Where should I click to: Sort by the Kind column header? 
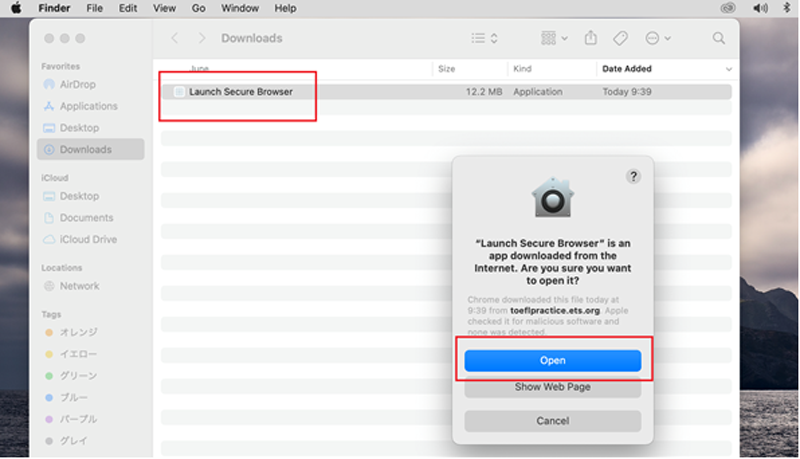pos(522,69)
